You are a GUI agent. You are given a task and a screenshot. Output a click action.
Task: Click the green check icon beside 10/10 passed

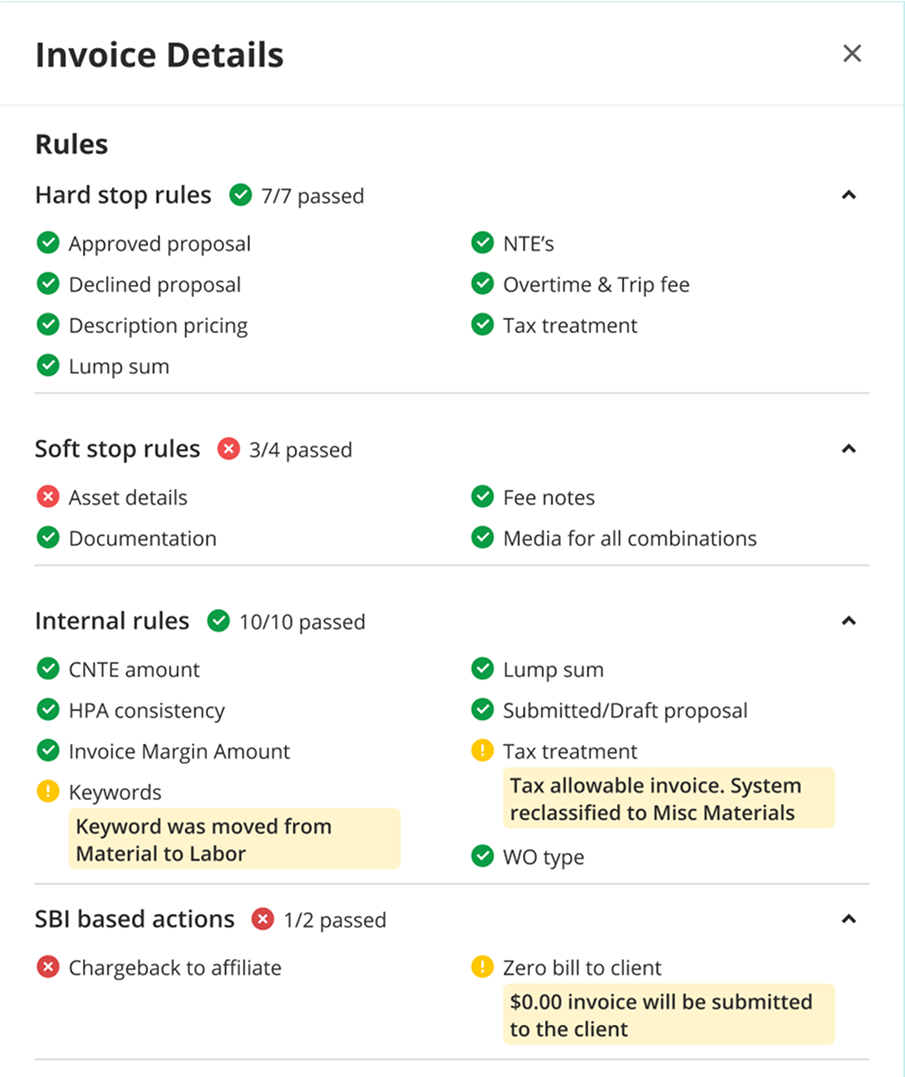(218, 621)
